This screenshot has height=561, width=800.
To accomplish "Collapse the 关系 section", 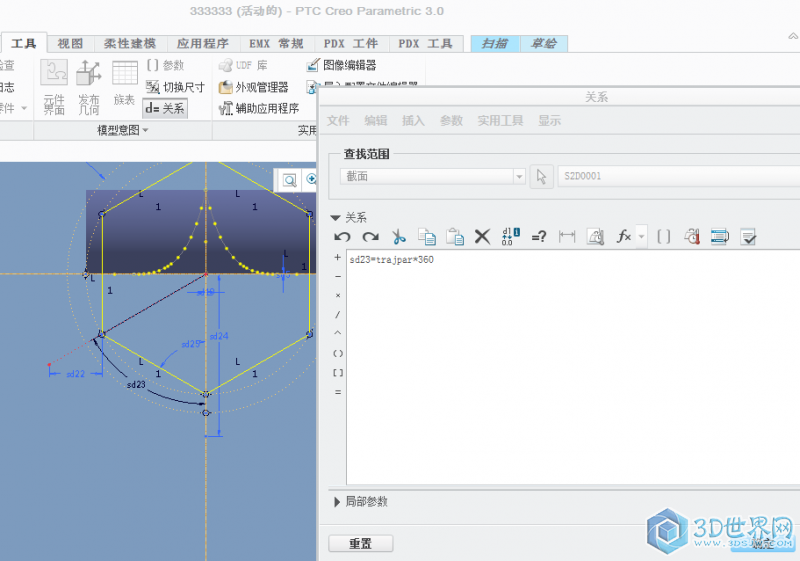I will click(x=335, y=218).
